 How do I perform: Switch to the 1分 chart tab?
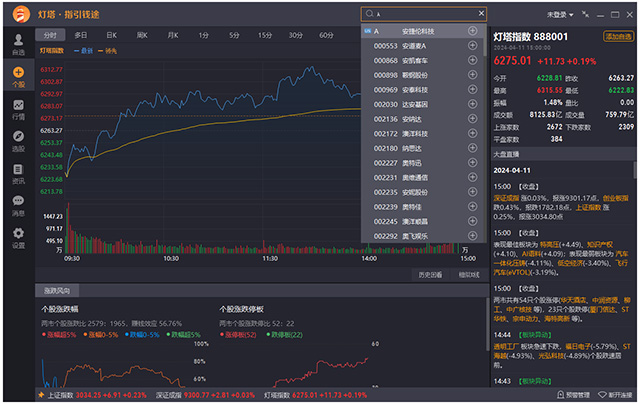click(x=203, y=35)
